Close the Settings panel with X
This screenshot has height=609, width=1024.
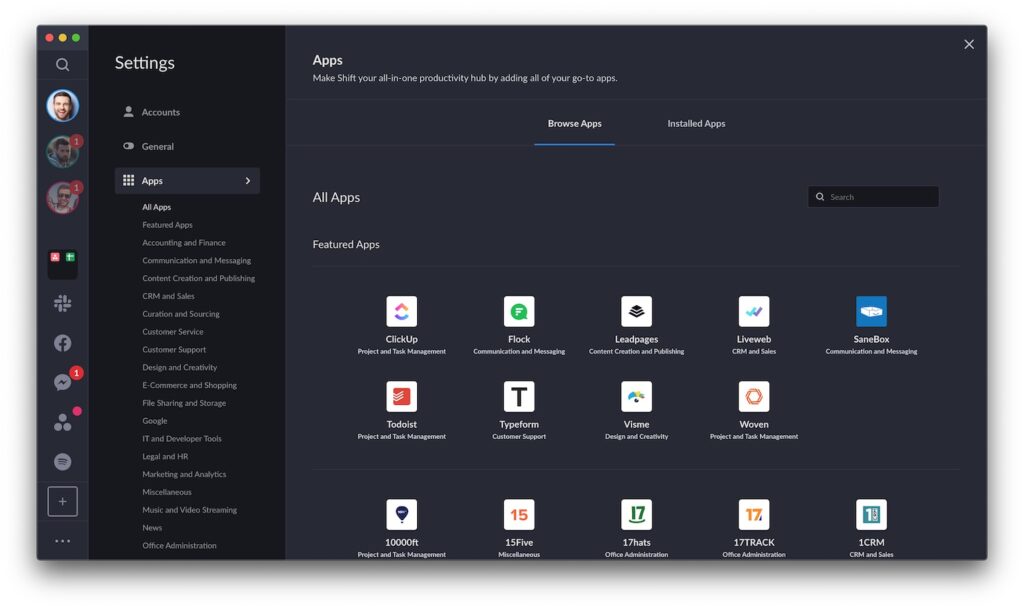coord(969,44)
